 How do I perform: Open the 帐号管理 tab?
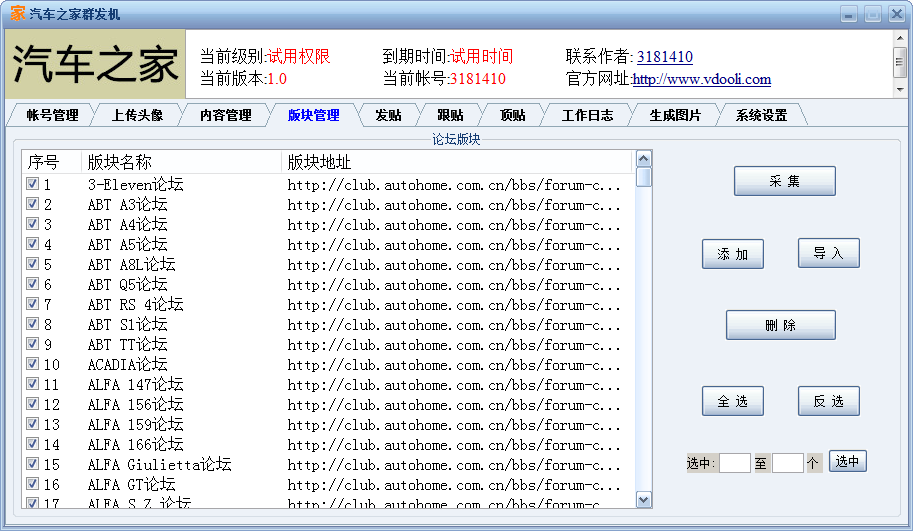pos(52,115)
